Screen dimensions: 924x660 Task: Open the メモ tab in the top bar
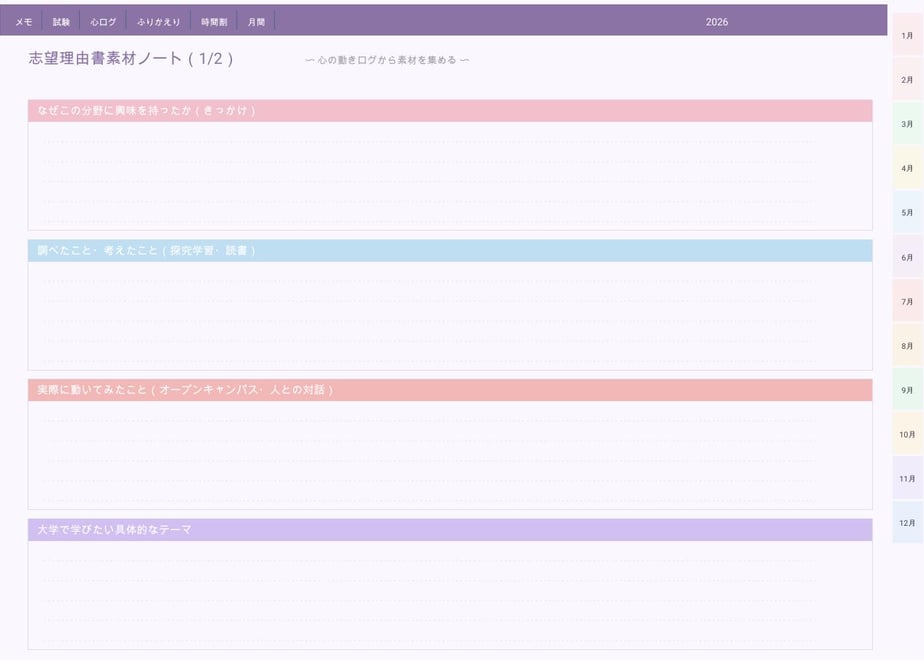[24, 22]
